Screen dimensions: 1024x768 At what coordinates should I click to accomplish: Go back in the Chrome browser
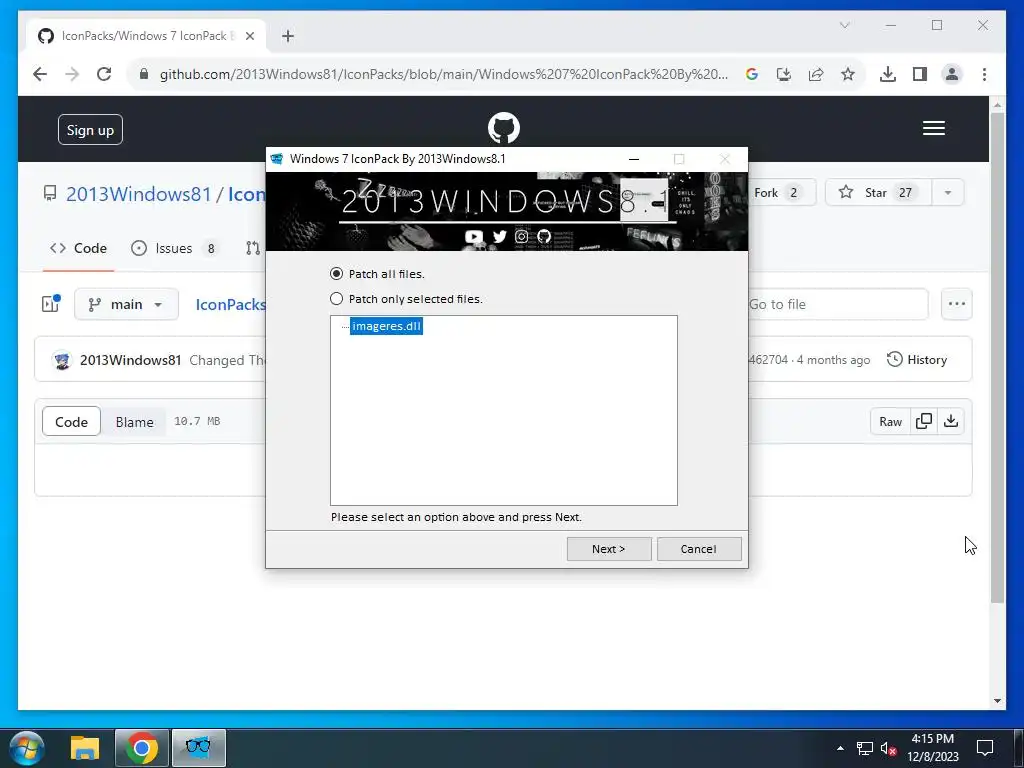[x=40, y=74]
